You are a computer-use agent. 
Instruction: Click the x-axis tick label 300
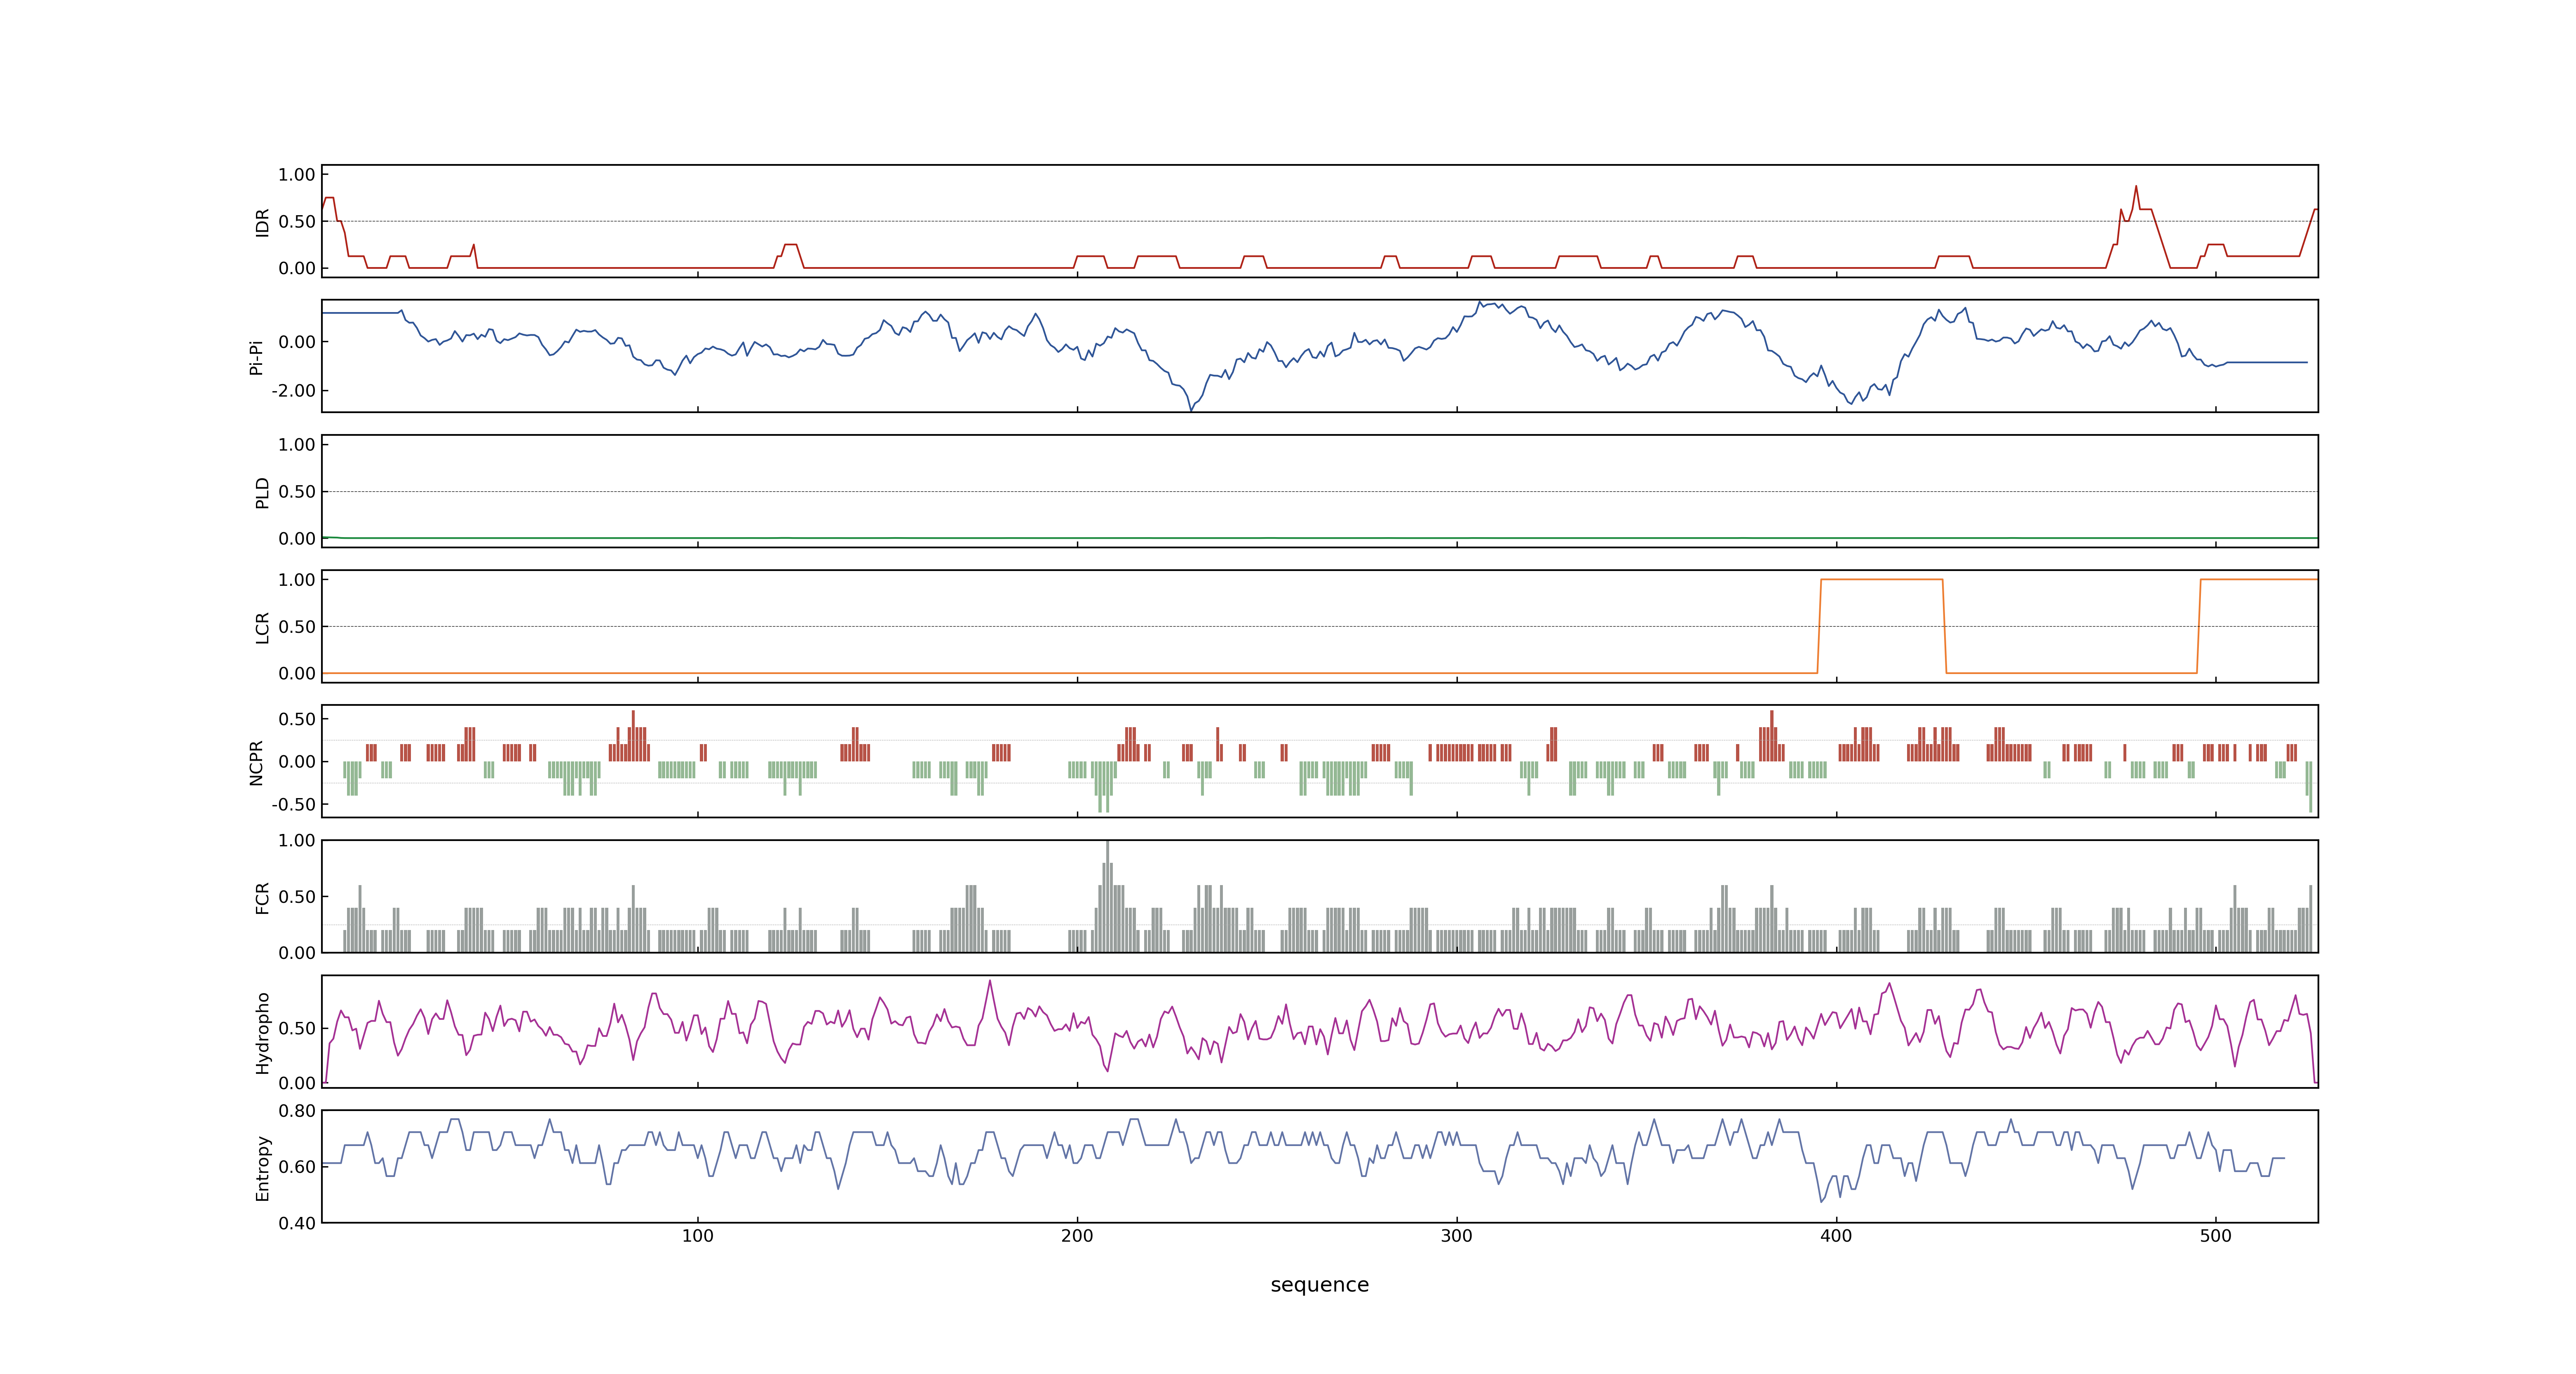[1457, 1236]
